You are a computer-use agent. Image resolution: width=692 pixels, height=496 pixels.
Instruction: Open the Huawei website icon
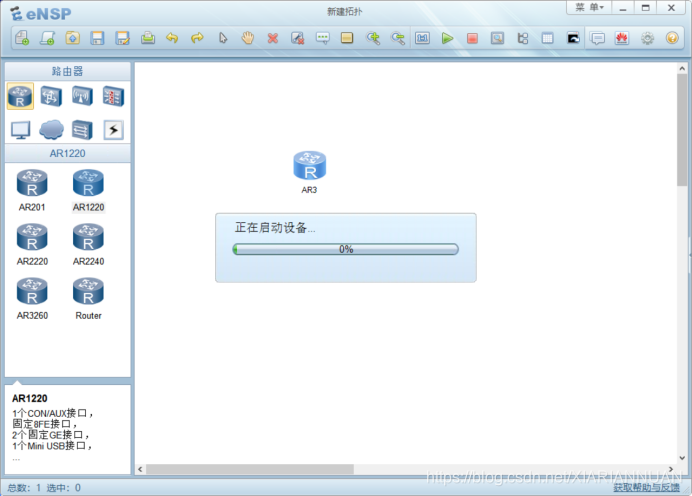pos(622,38)
